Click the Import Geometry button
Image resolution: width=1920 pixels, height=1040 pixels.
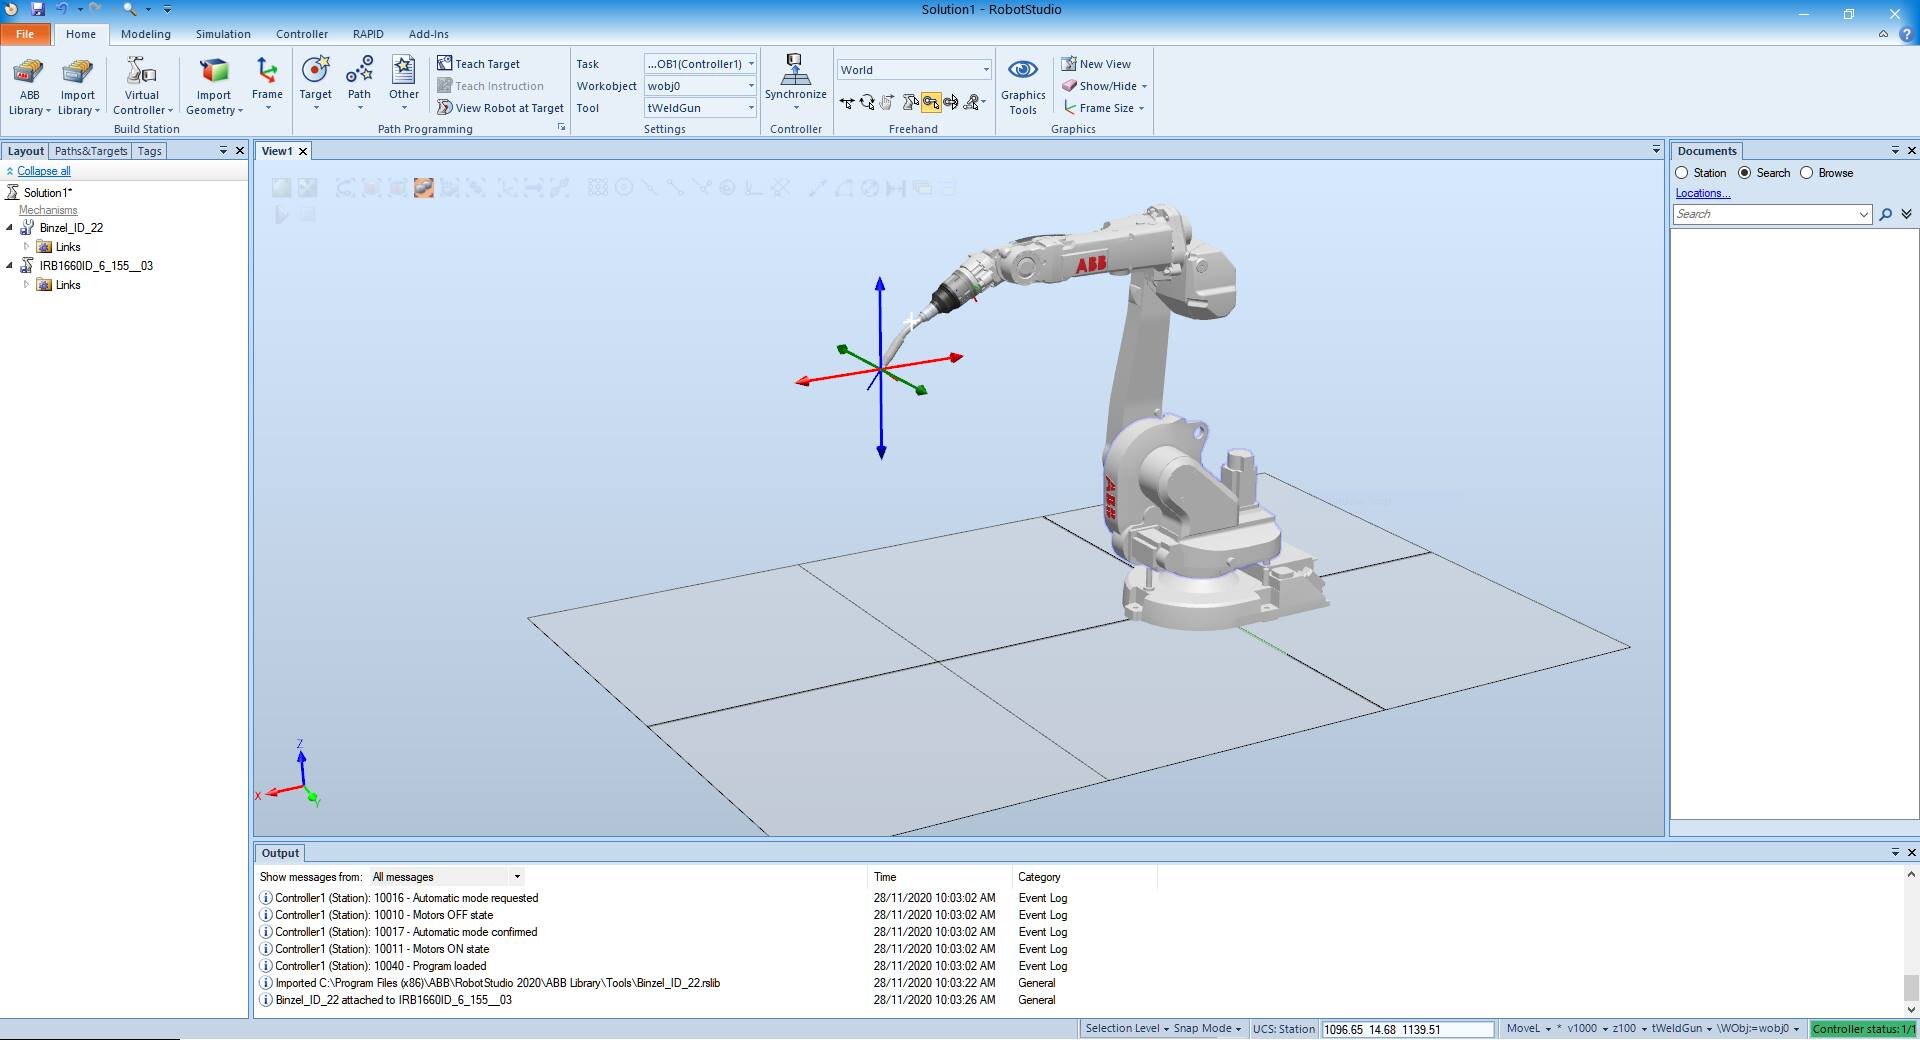pyautogui.click(x=214, y=87)
